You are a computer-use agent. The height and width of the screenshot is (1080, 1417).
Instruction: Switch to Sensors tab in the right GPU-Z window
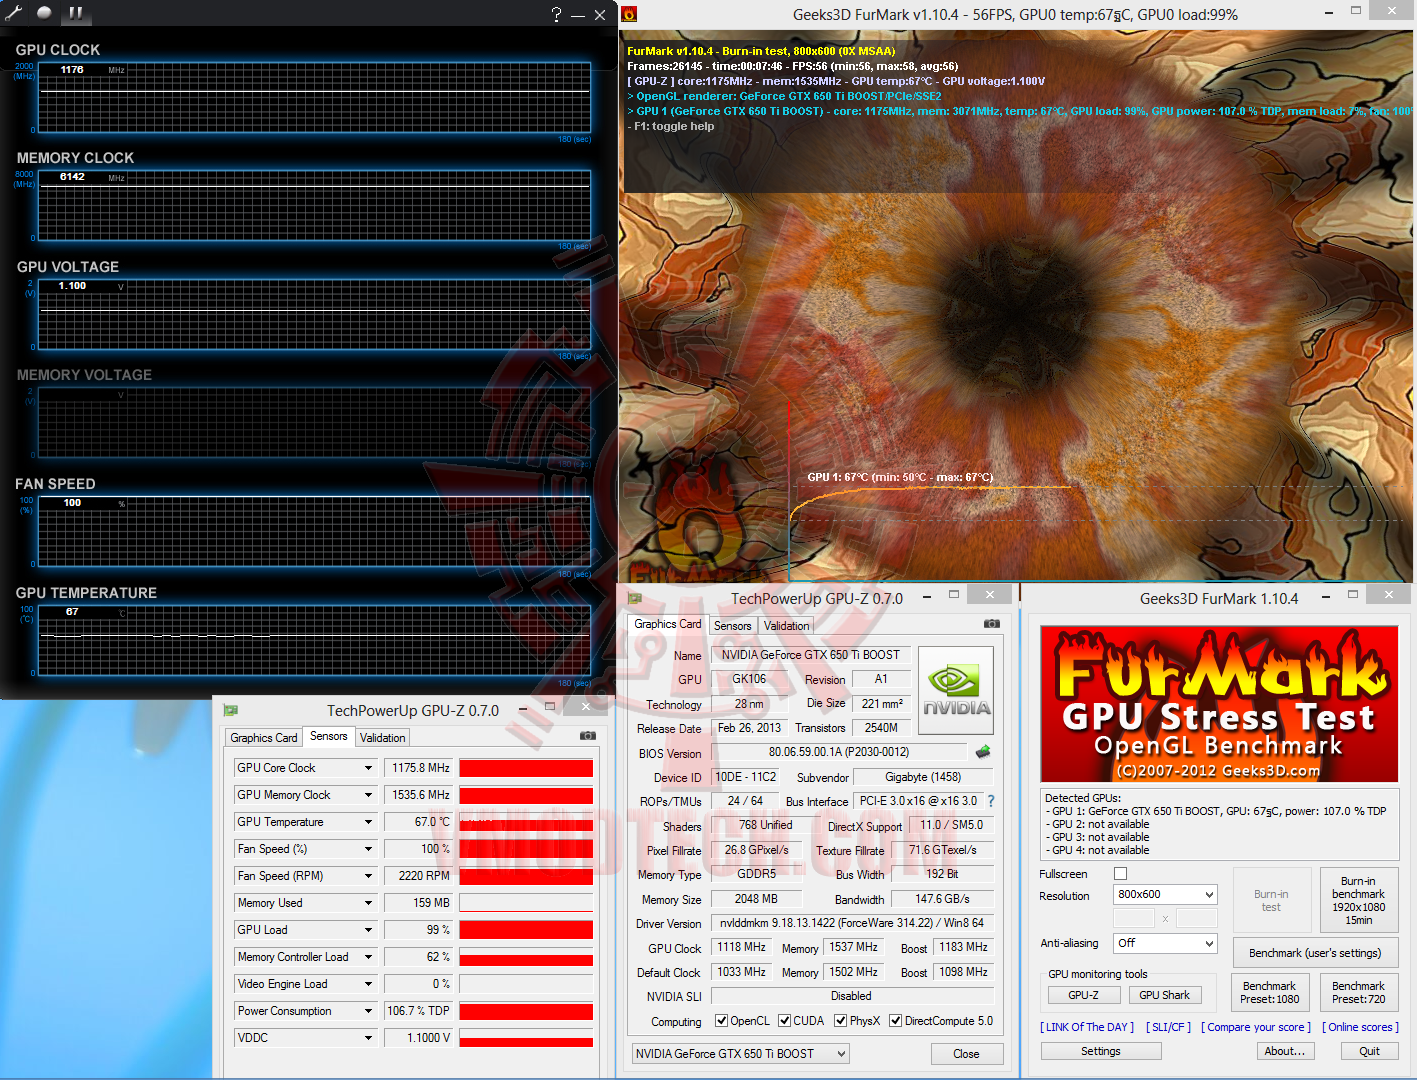tap(733, 626)
